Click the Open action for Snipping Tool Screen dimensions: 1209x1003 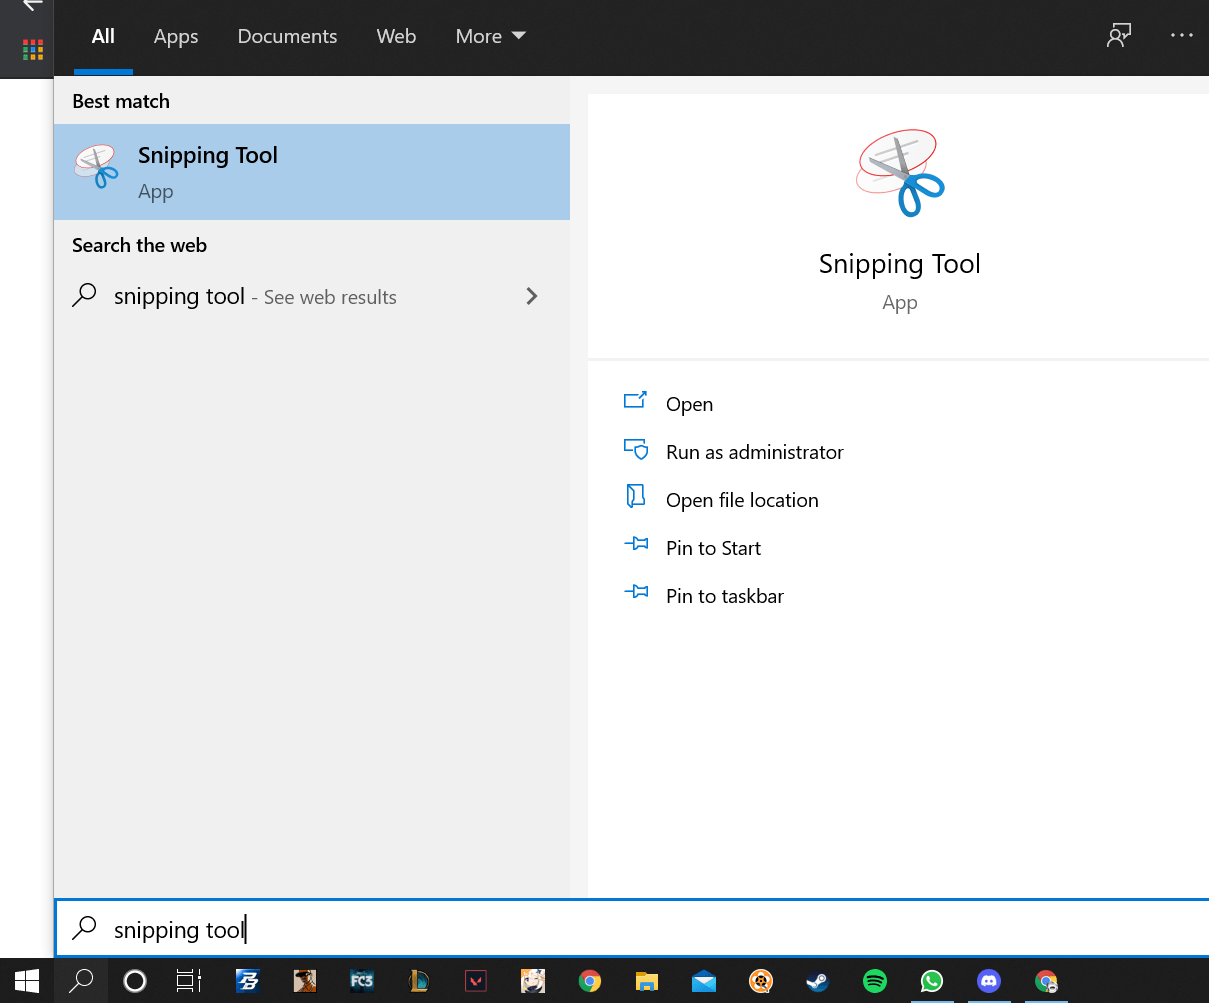pyautogui.click(x=689, y=404)
